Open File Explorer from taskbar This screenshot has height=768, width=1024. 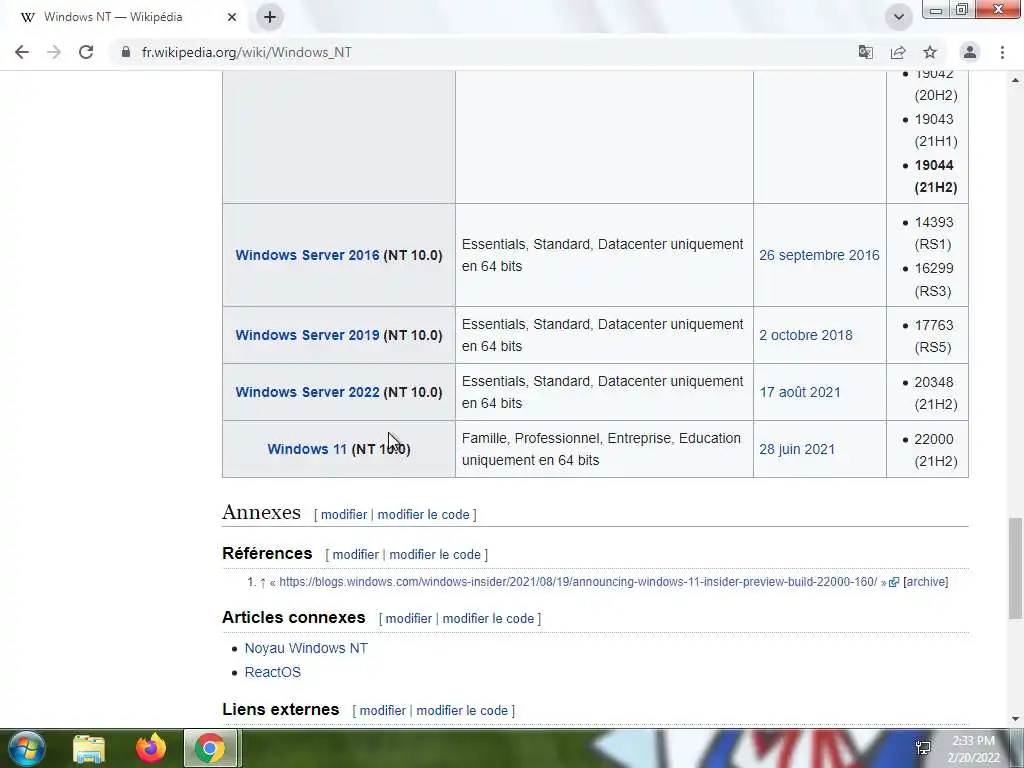[x=89, y=748]
